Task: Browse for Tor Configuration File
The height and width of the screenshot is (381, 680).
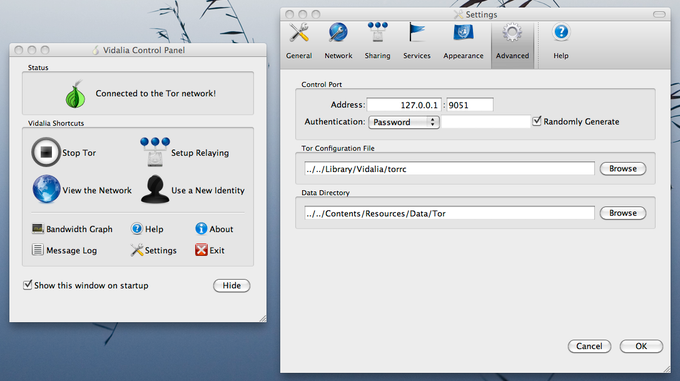Action: (x=623, y=169)
